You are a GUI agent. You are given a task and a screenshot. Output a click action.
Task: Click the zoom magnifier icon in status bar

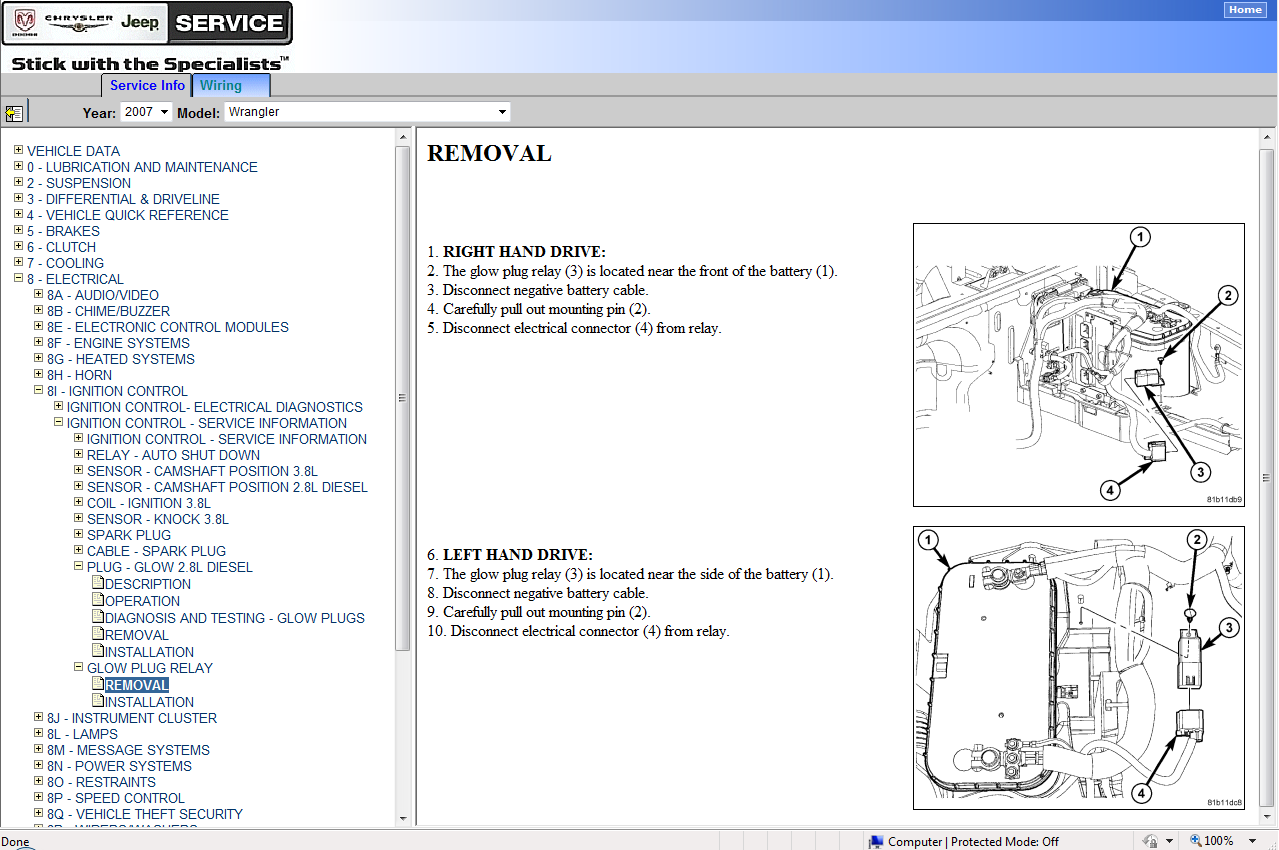pyautogui.click(x=1196, y=841)
